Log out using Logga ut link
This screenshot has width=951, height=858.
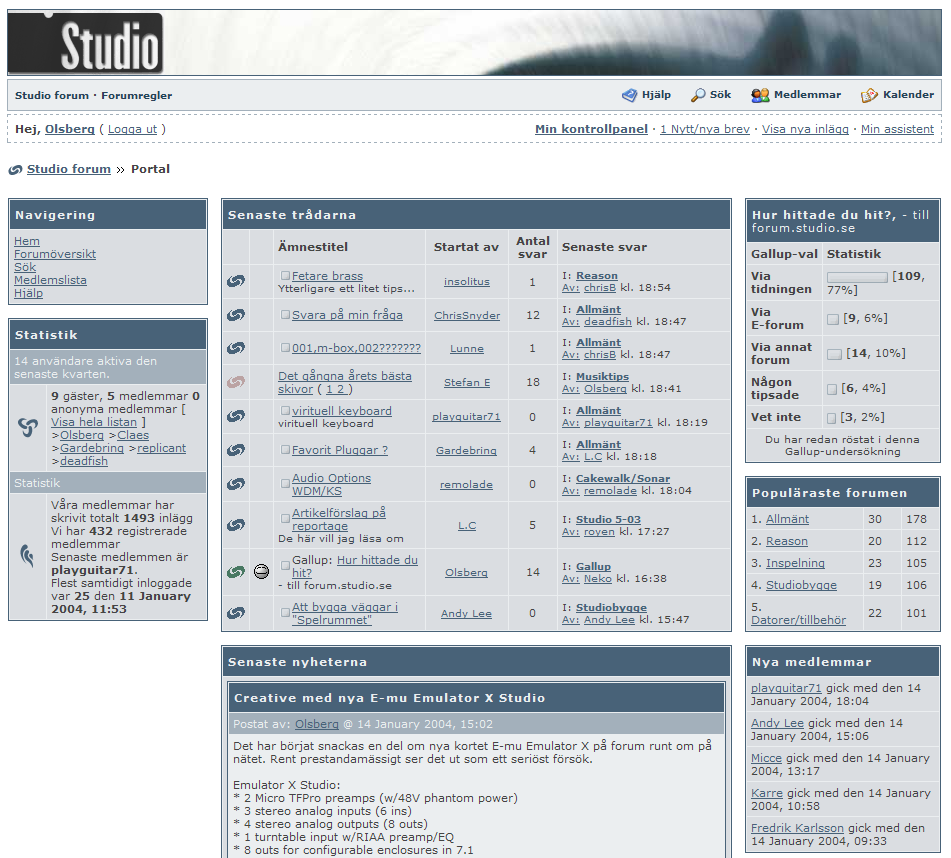coord(132,129)
